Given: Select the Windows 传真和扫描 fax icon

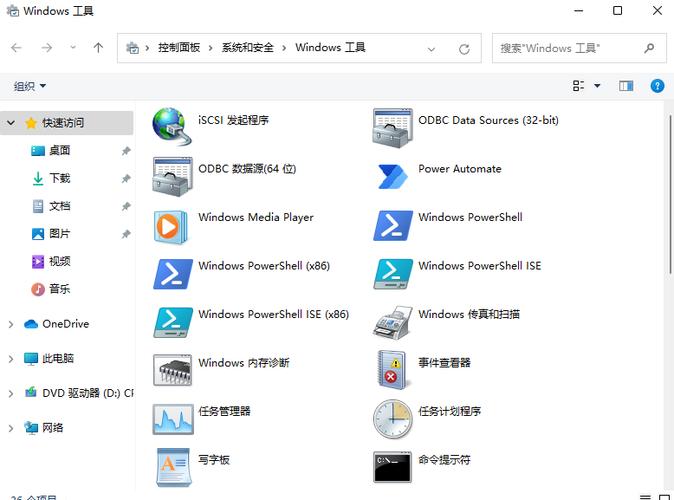Looking at the screenshot, I should [392, 322].
